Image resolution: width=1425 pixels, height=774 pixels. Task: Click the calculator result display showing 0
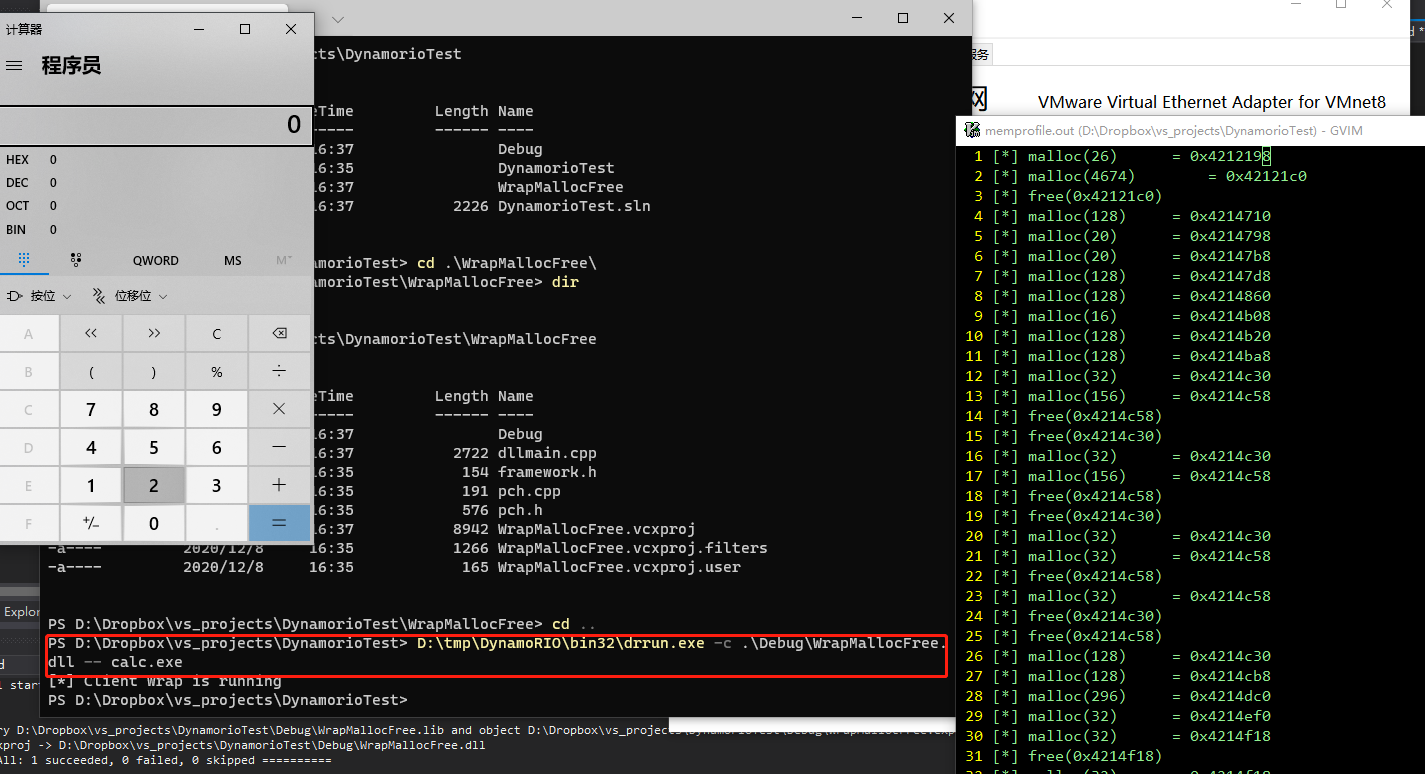pos(157,125)
